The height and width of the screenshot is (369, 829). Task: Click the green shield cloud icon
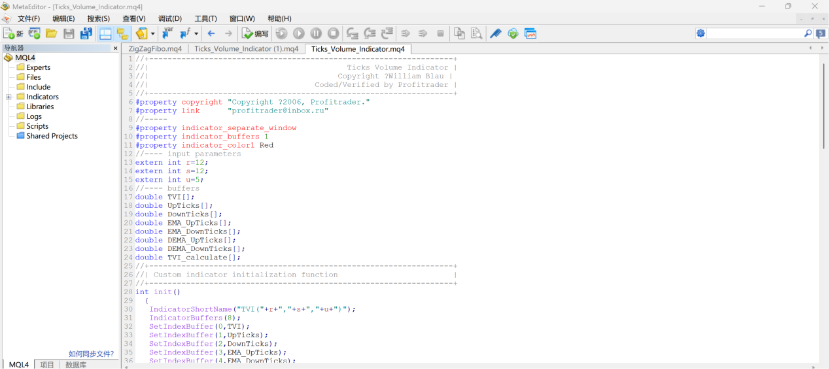512,33
